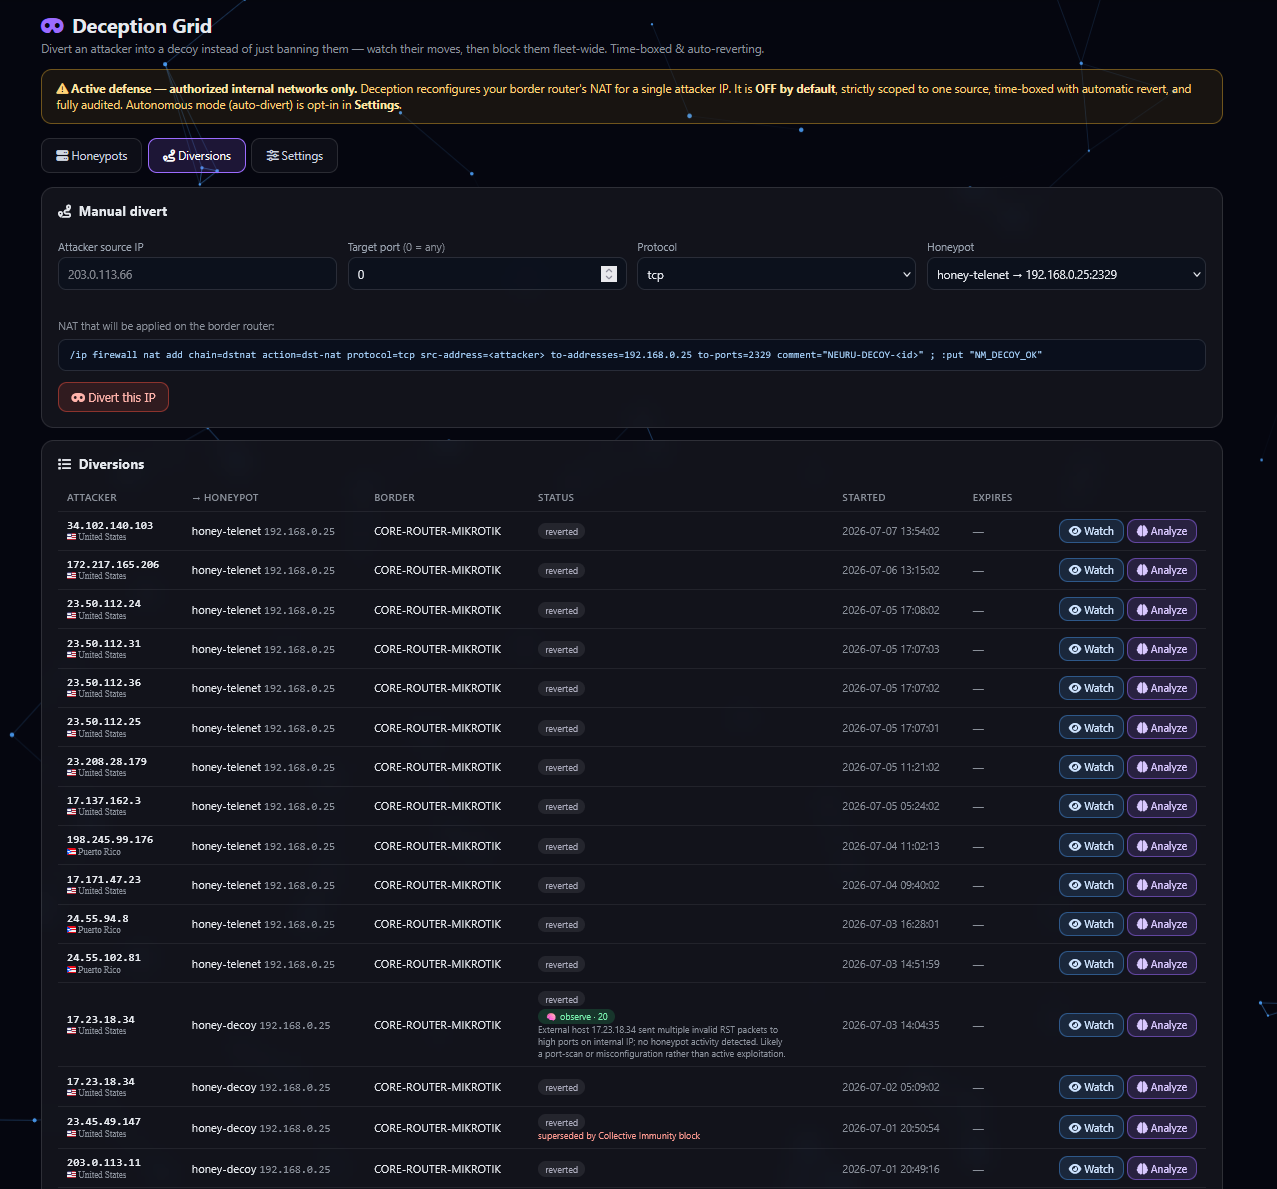The width and height of the screenshot is (1277, 1189).
Task: Open the Honeypot honey-telenet dropdown
Action: (x=1066, y=274)
